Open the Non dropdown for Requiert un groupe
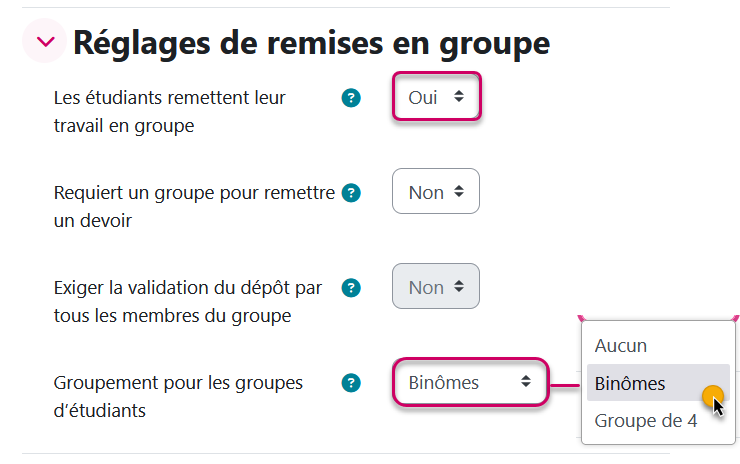 436,192
